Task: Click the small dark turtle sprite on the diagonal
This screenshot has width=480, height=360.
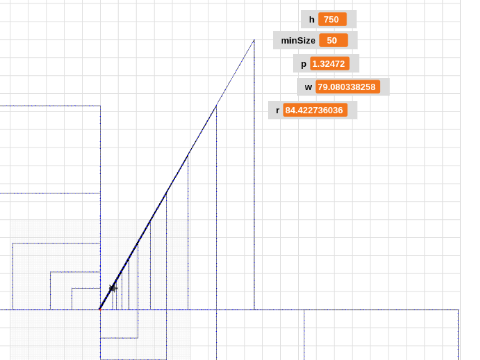Action: pos(113,288)
